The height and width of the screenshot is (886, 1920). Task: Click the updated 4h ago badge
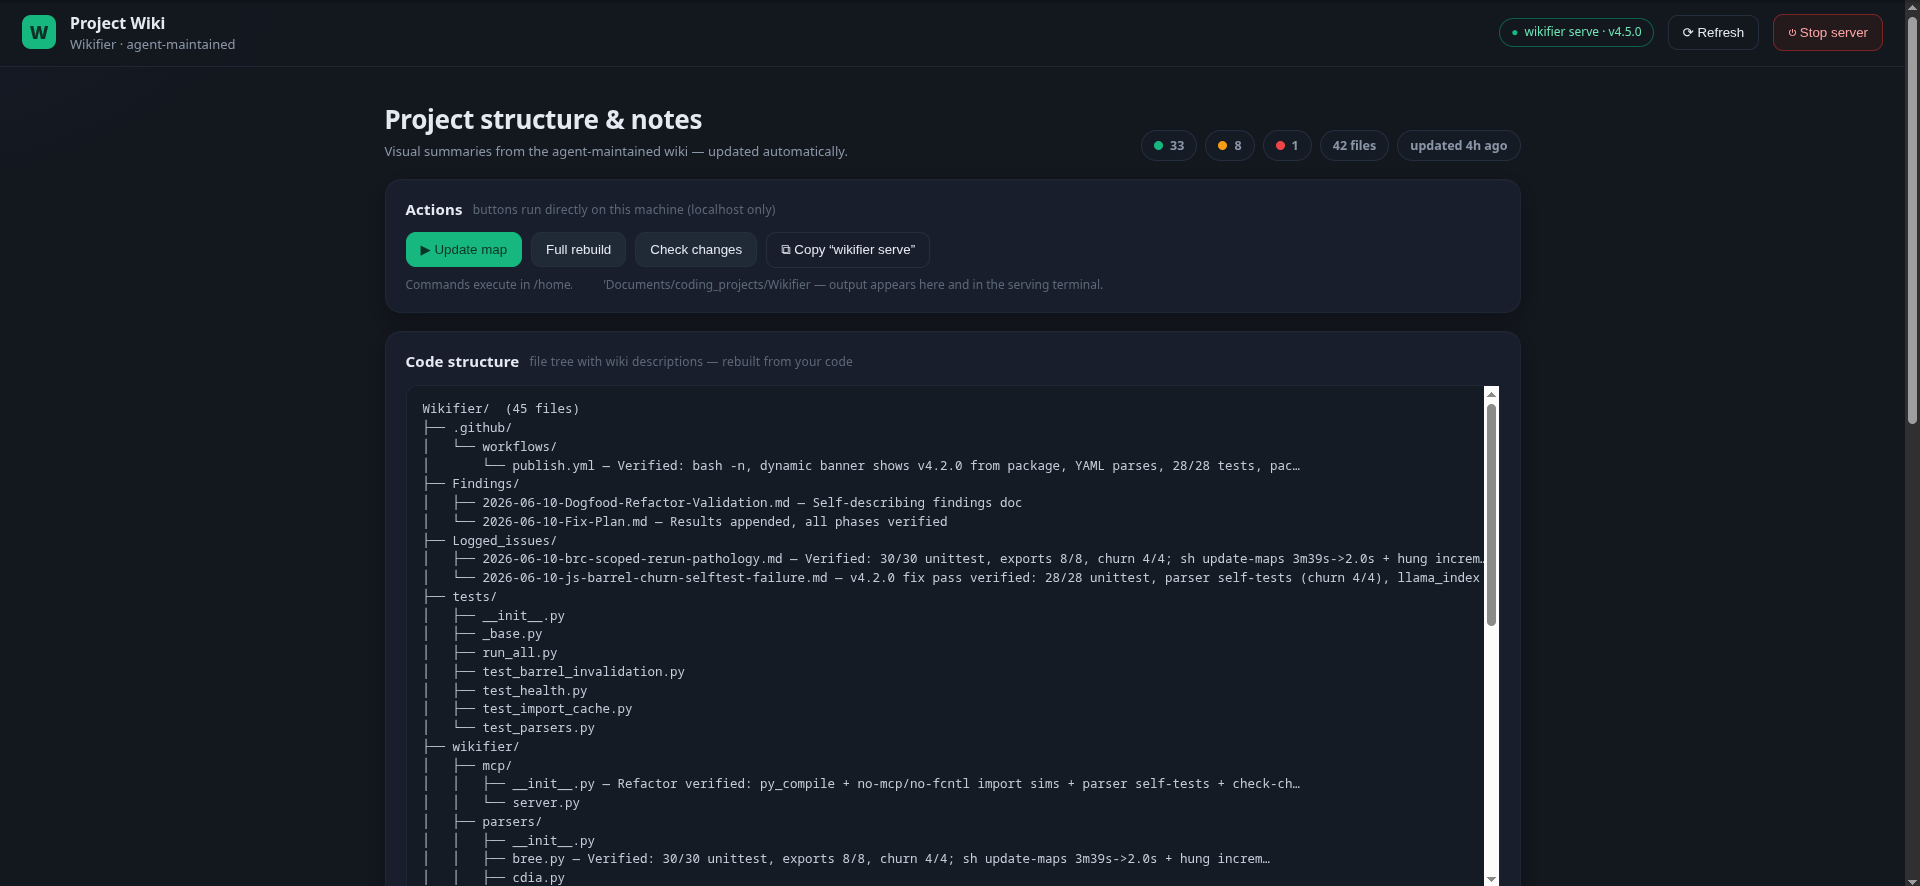[x=1458, y=146]
